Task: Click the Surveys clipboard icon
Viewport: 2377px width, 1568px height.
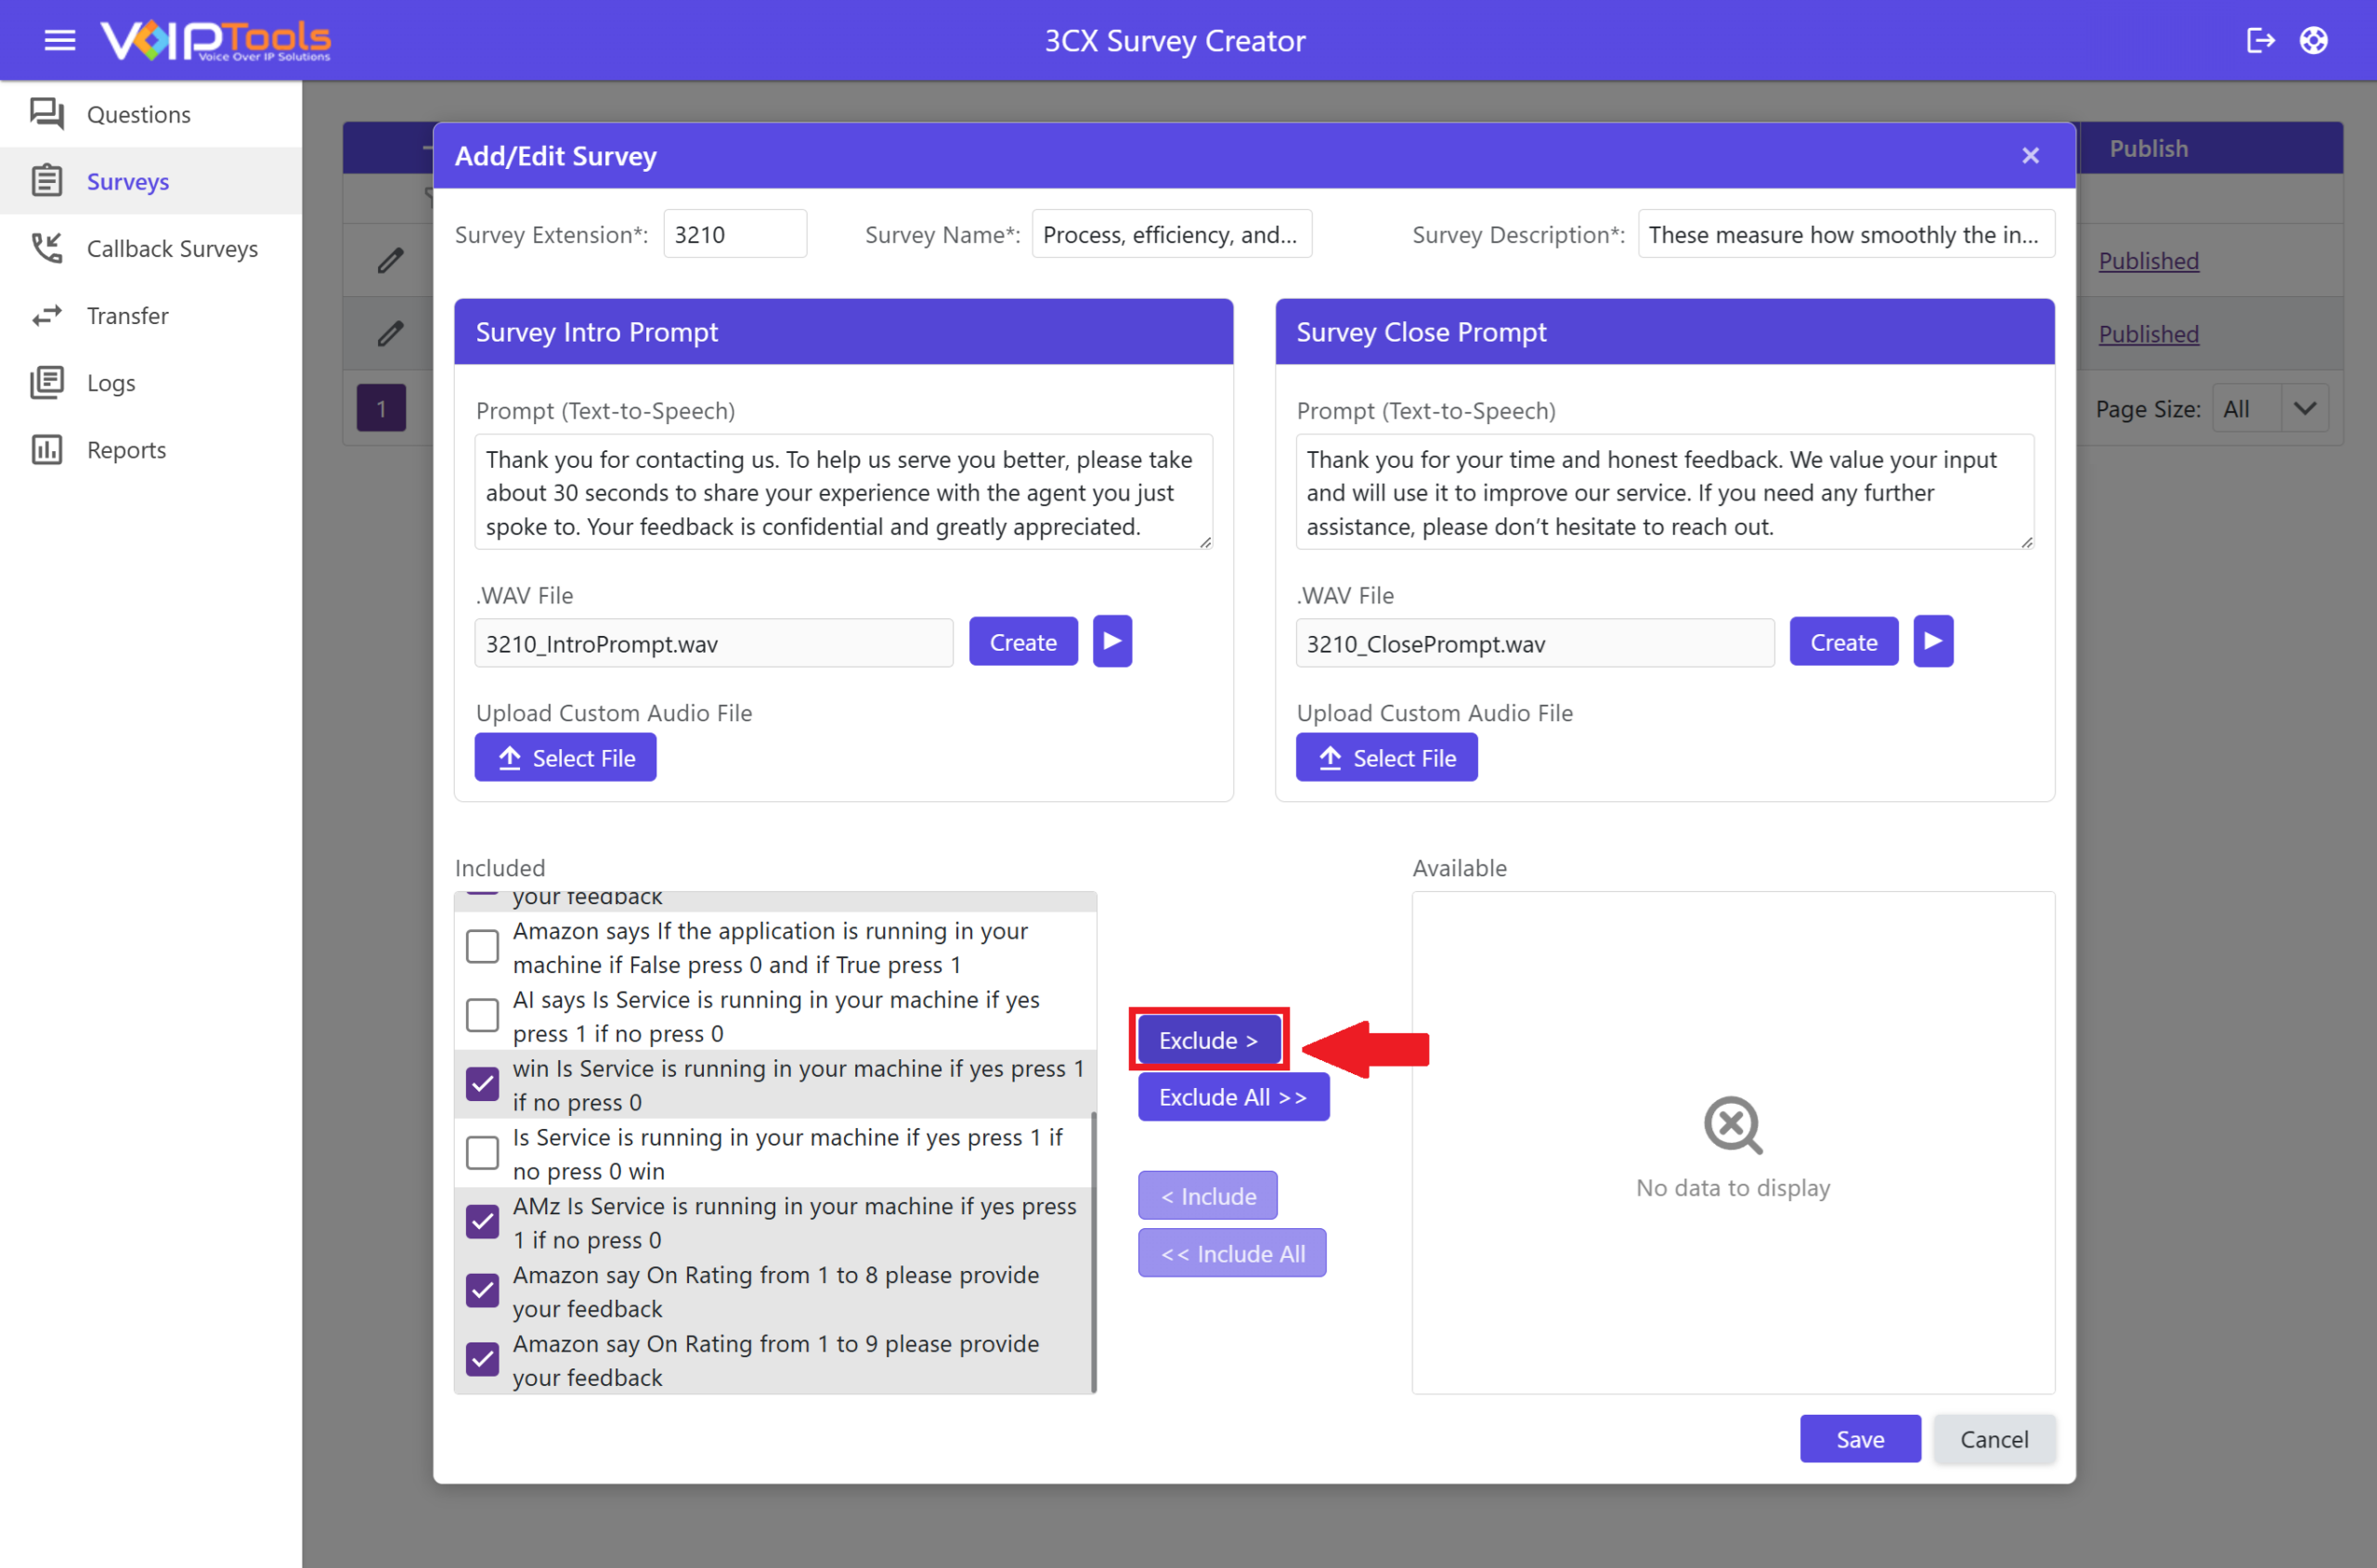Action: click(47, 181)
